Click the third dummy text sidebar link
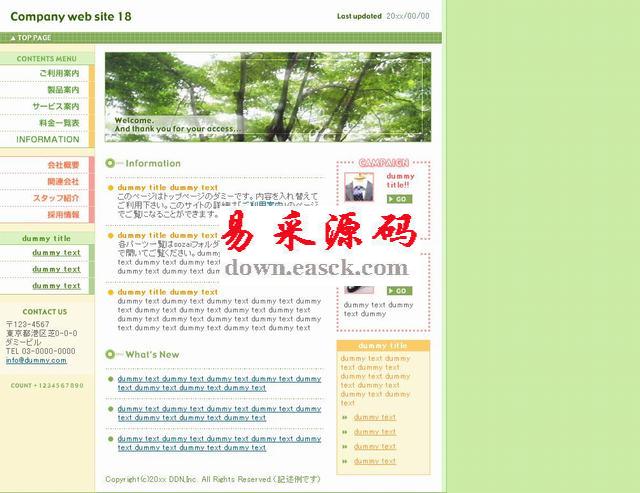The height and width of the screenshot is (493, 640). coord(56,286)
